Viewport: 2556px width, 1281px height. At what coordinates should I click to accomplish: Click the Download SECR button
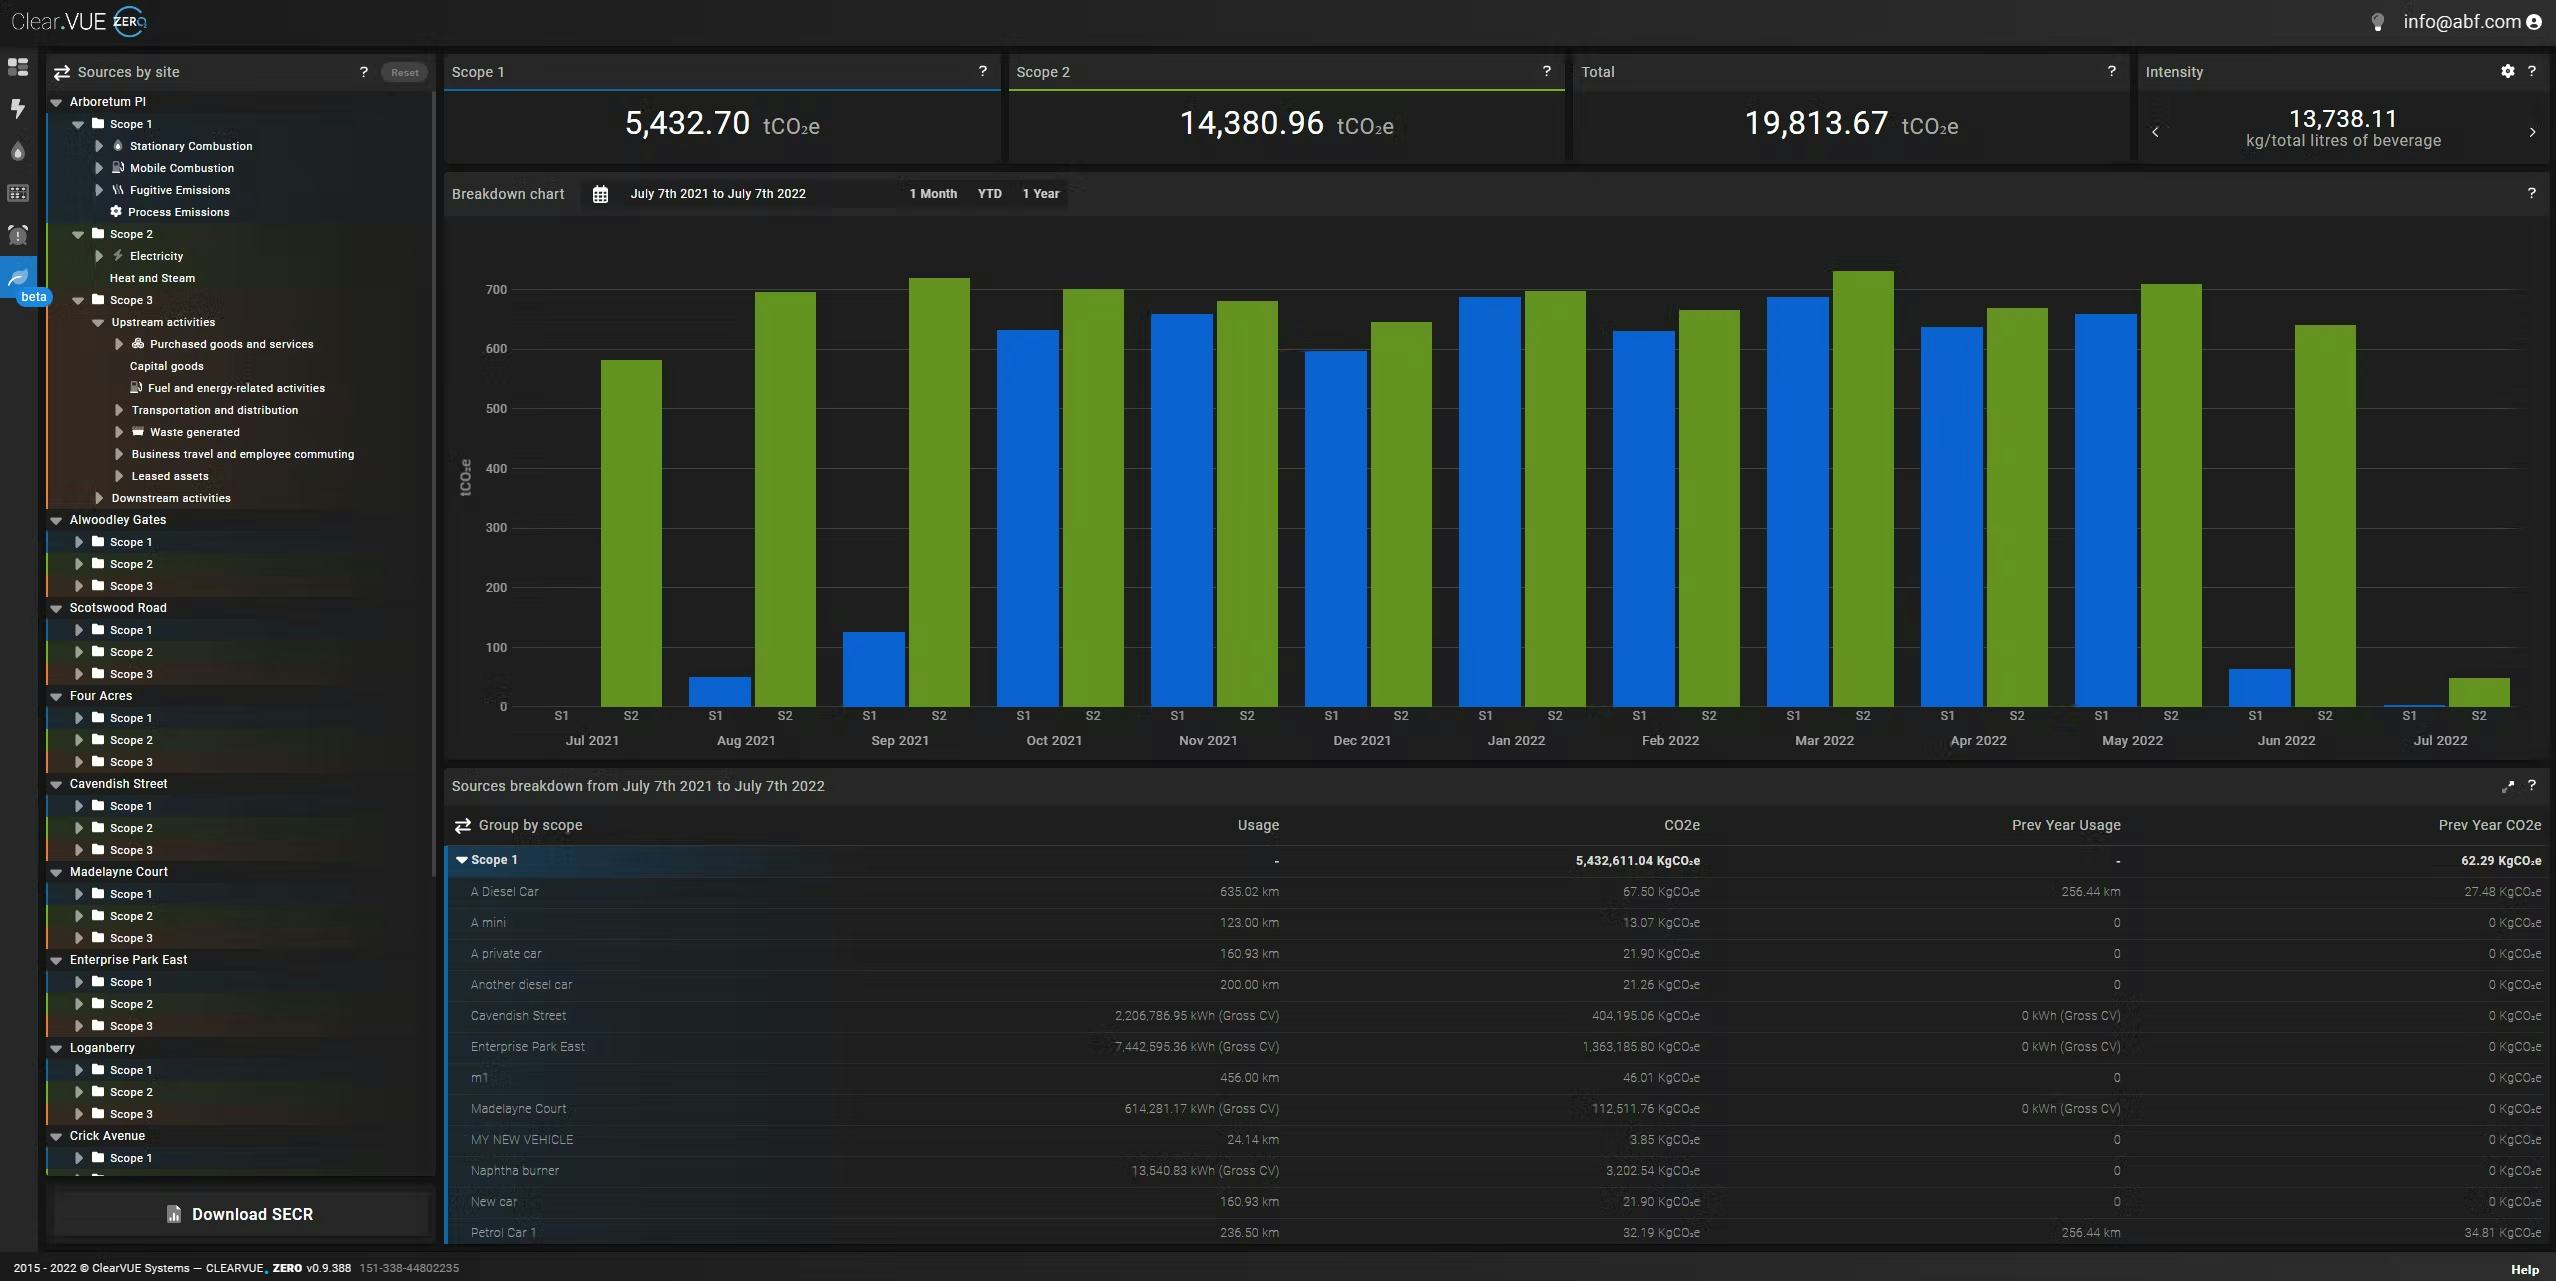pos(239,1214)
